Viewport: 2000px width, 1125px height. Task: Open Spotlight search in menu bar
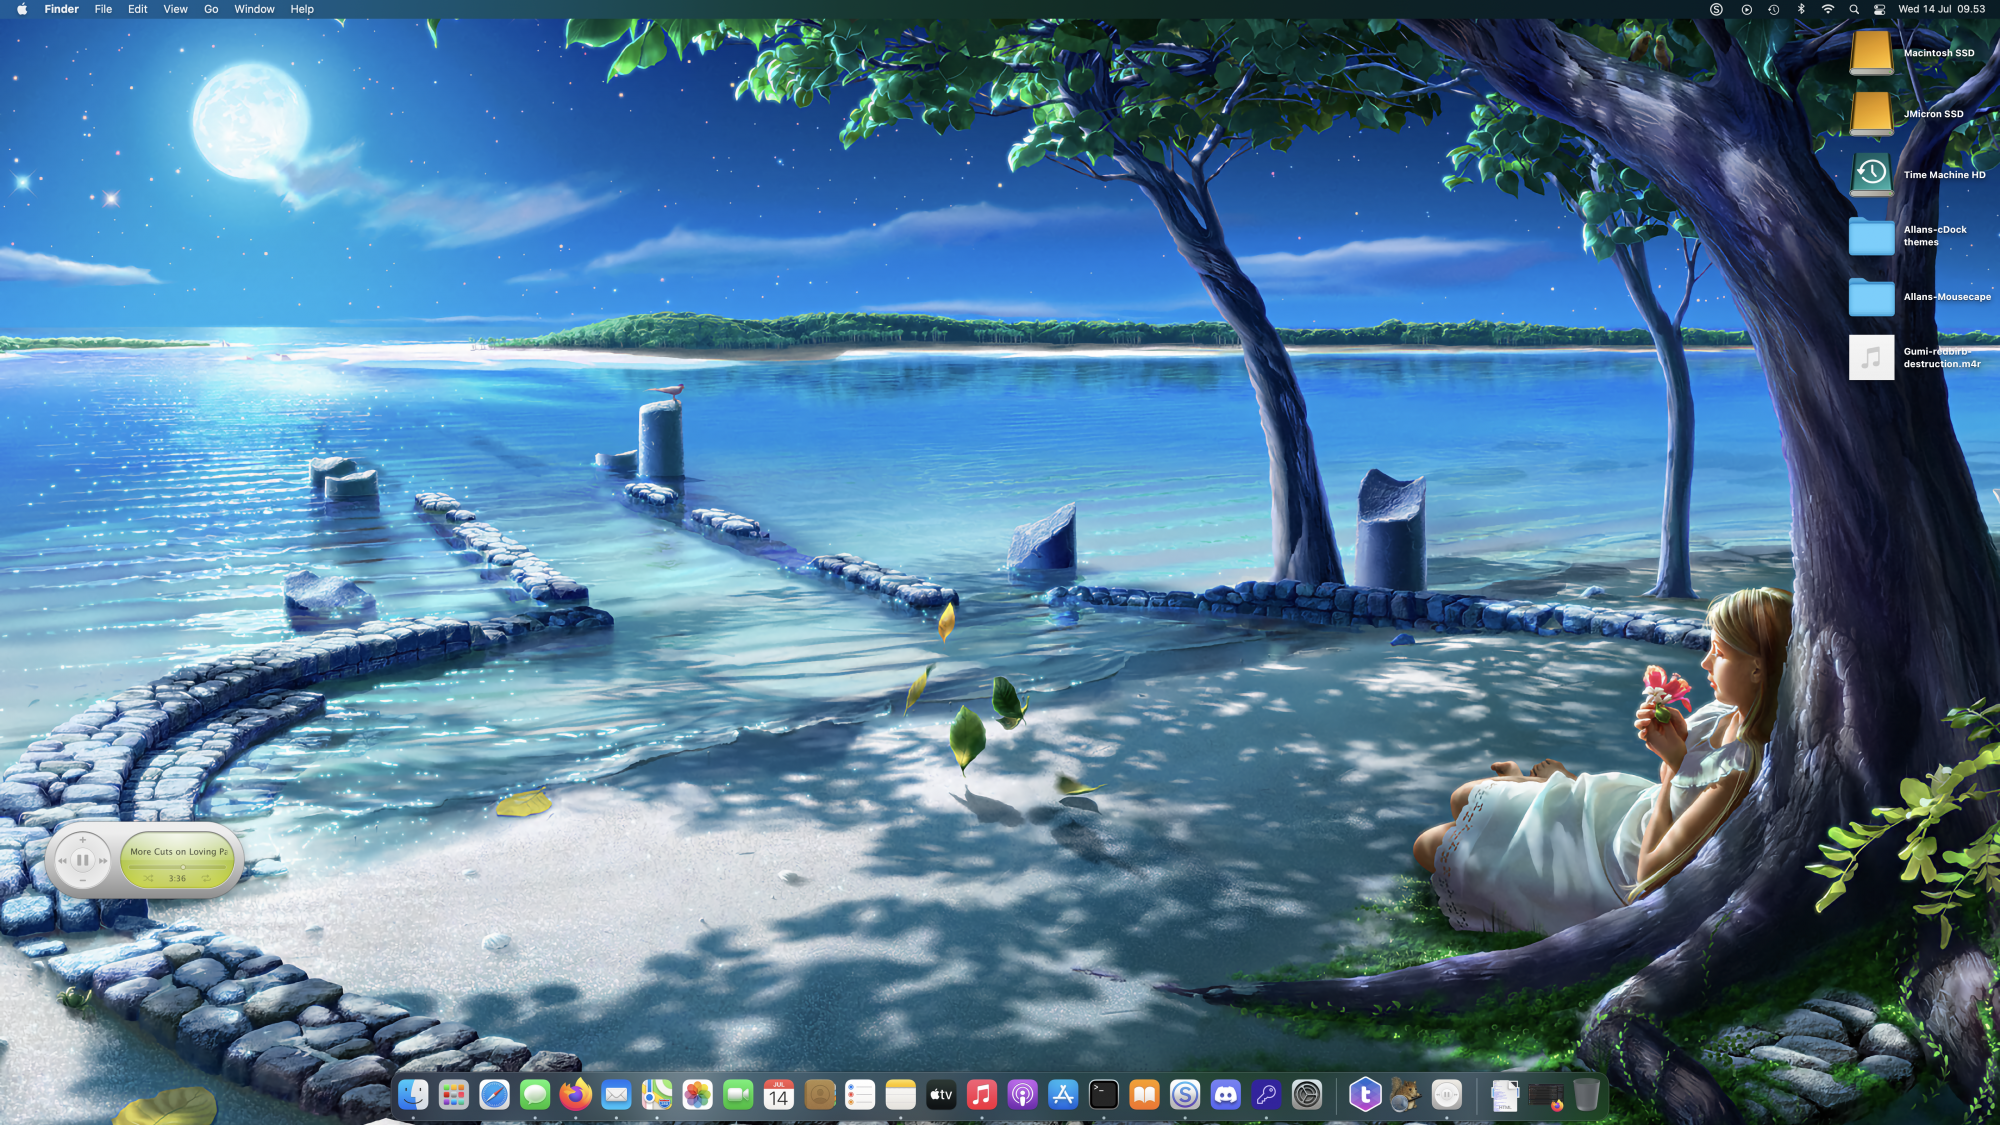click(x=1854, y=9)
